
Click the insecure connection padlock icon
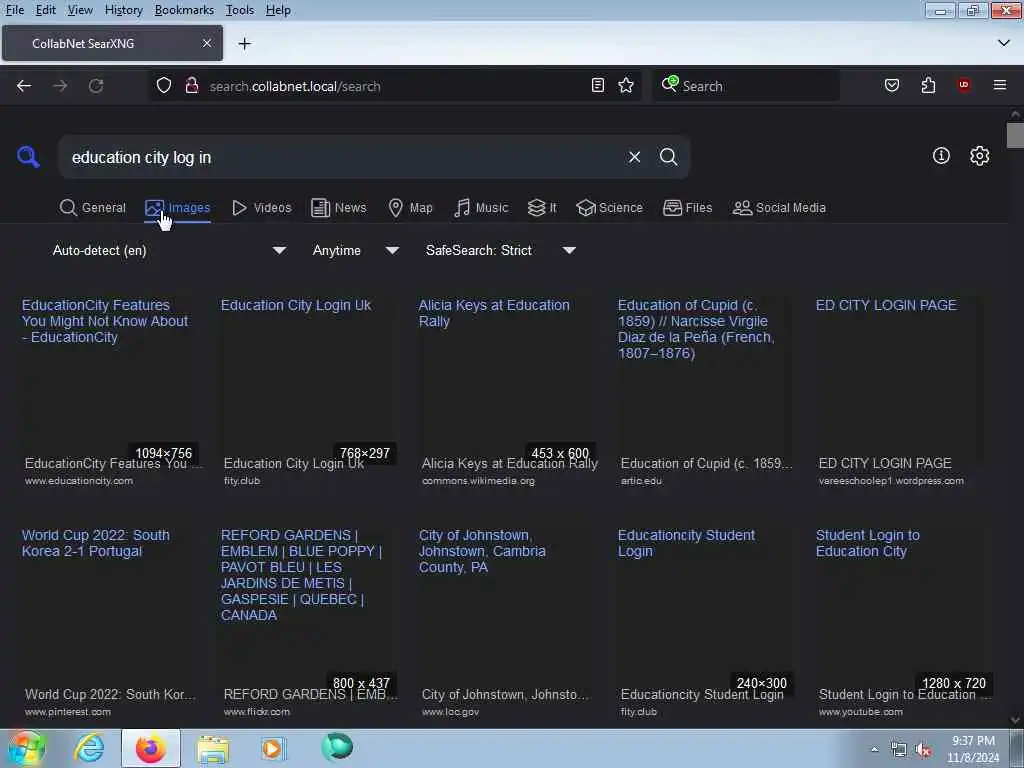coord(192,86)
